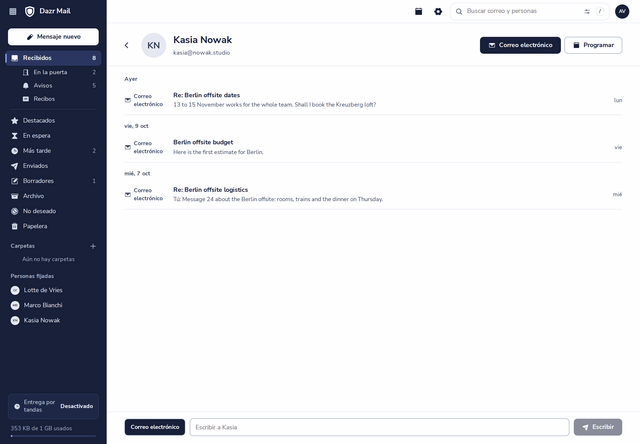The image size is (640, 444).
Task: Click the slash shortcut hint in search
Action: point(600,11)
